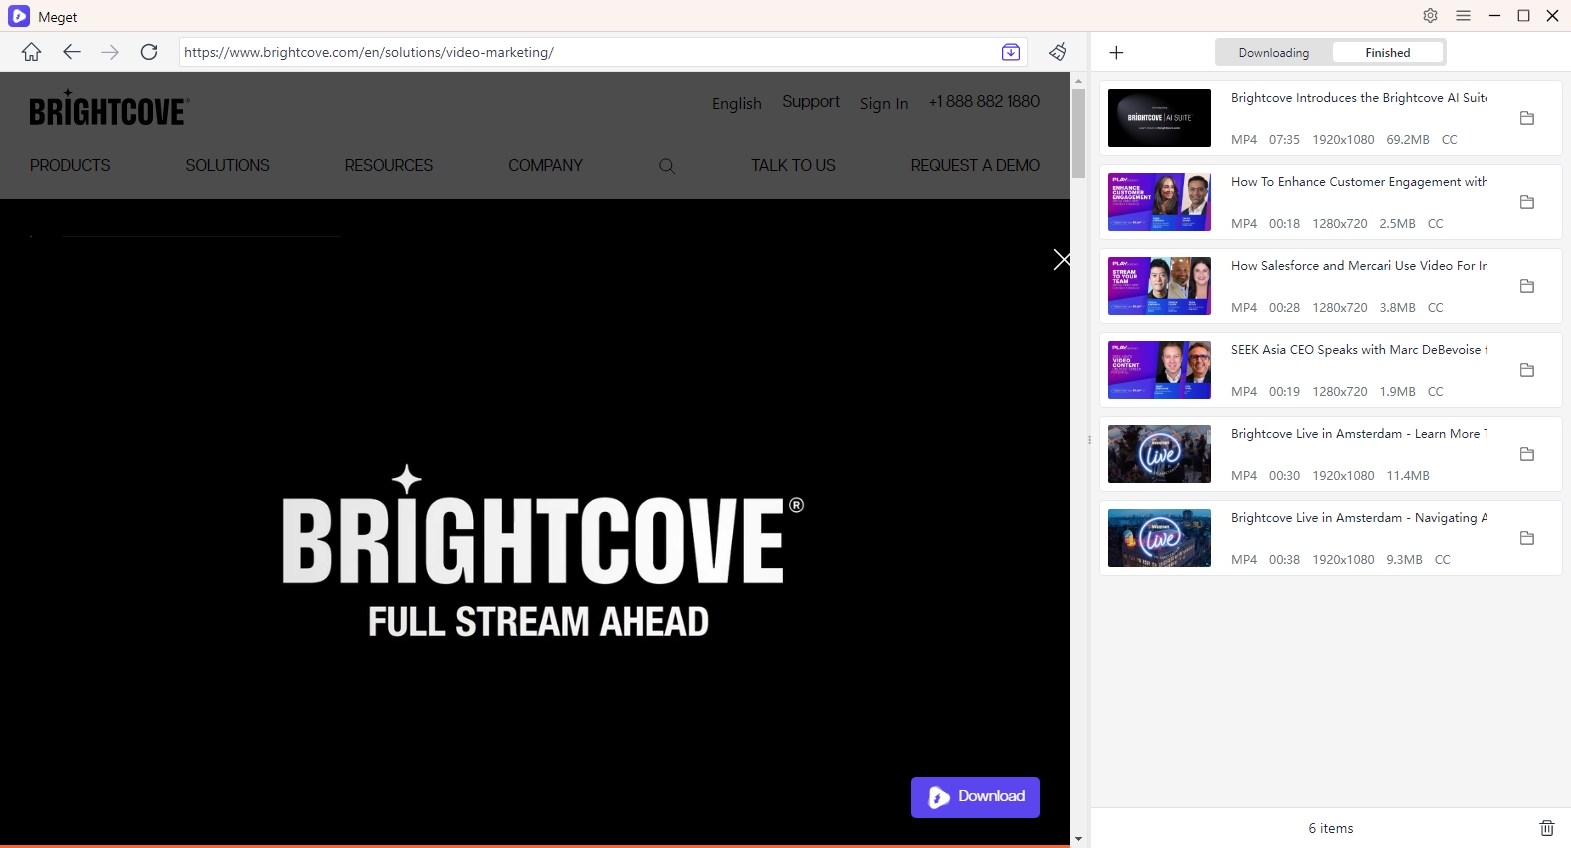Click the search magnifier on Brightcove site
The width and height of the screenshot is (1571, 848).
point(667,166)
